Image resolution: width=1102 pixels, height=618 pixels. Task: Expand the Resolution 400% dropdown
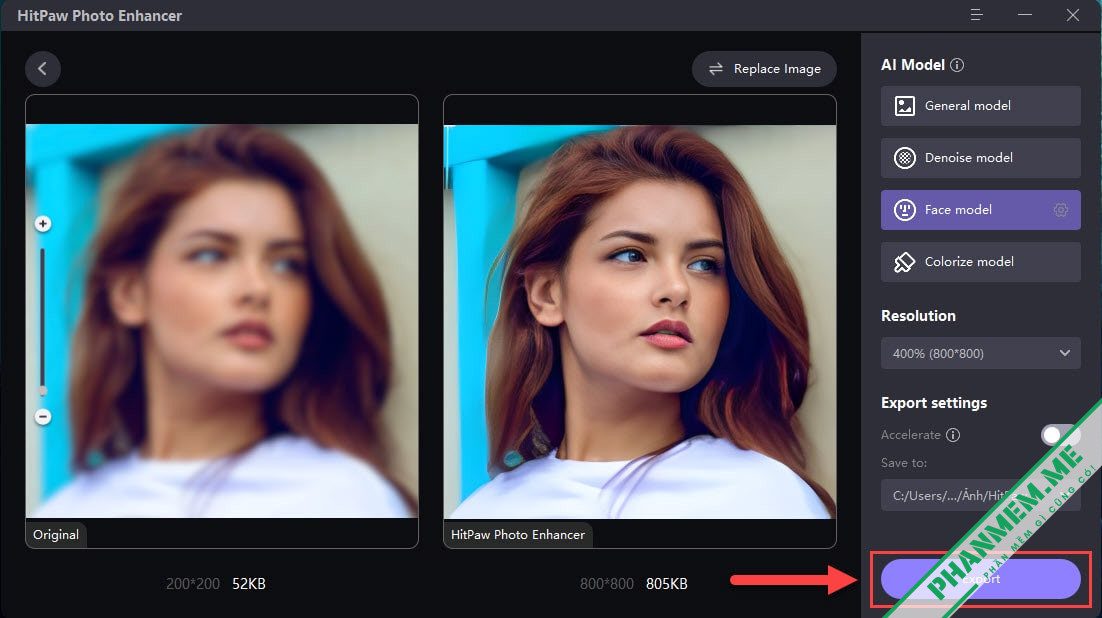click(980, 353)
